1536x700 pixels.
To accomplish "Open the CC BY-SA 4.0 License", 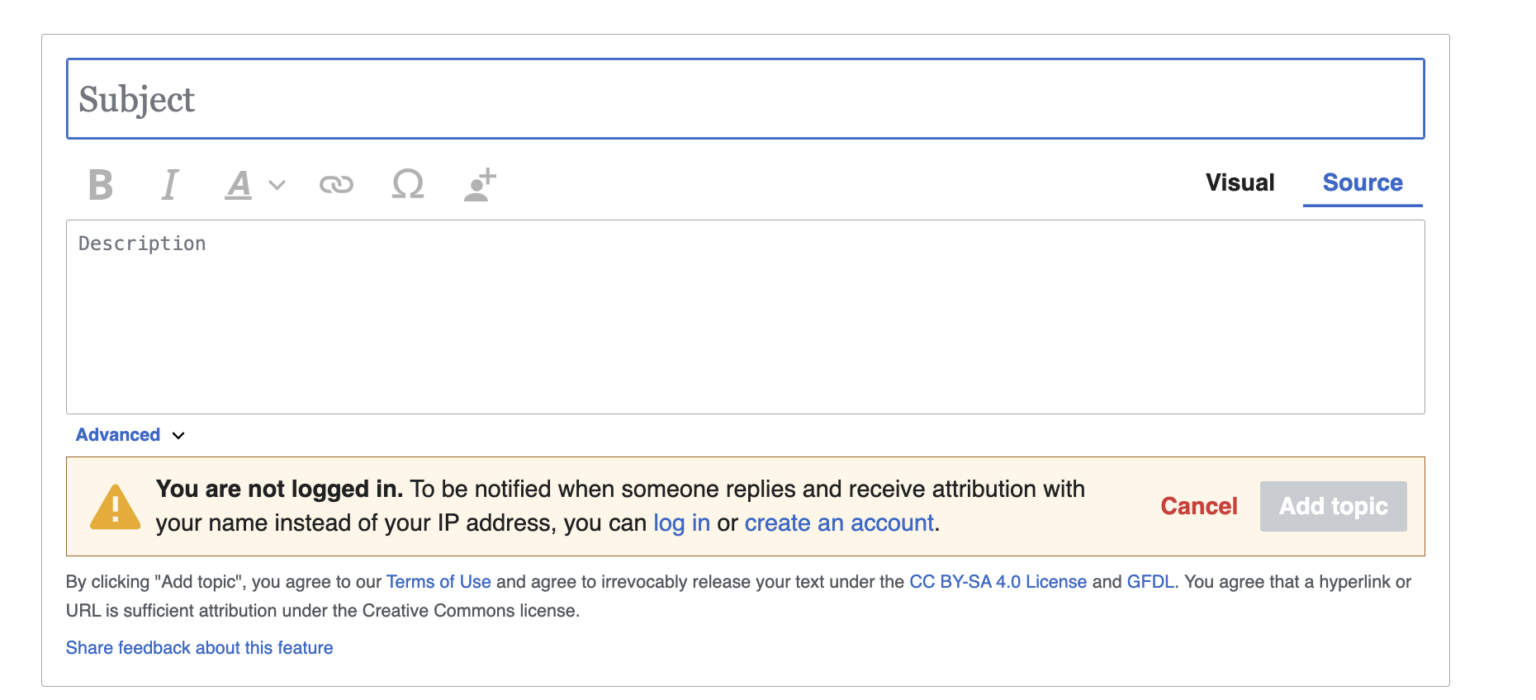I will [x=997, y=581].
